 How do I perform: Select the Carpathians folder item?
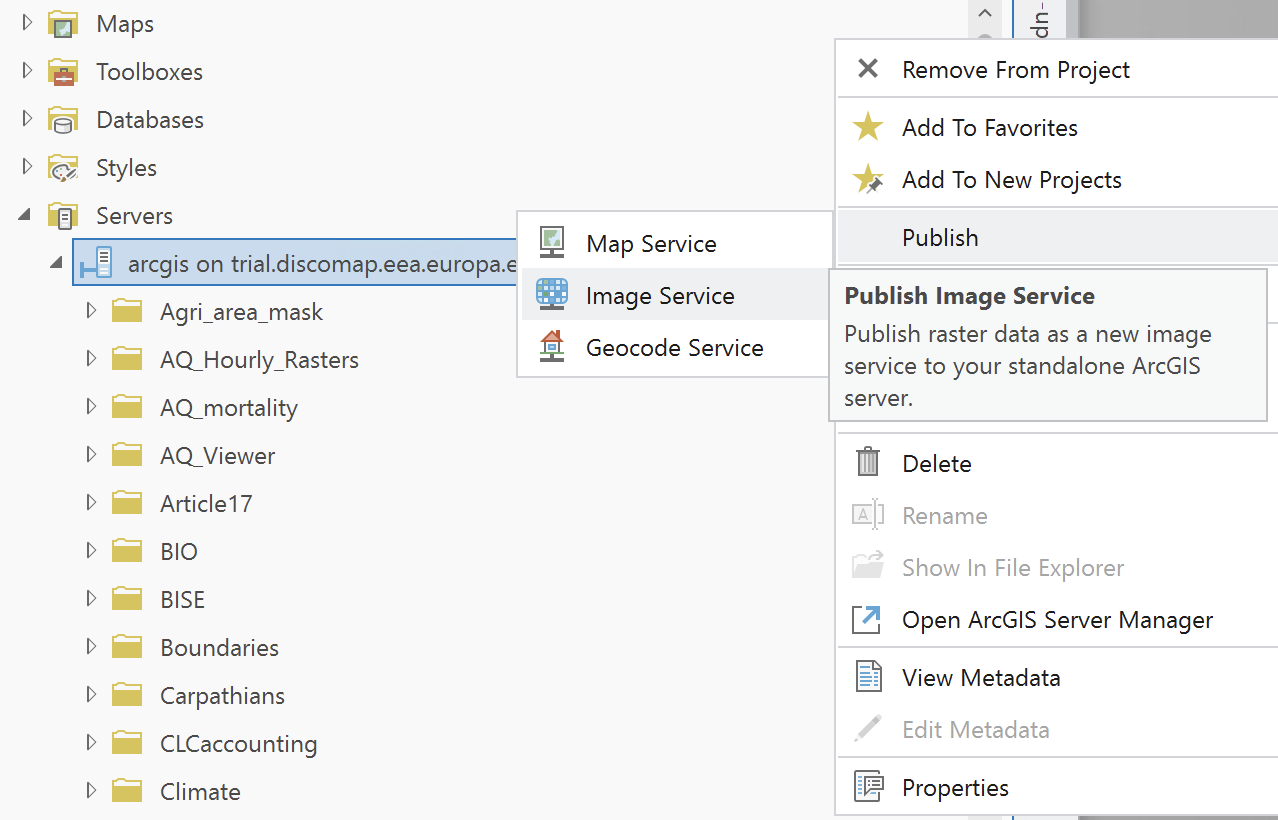[x=222, y=695]
